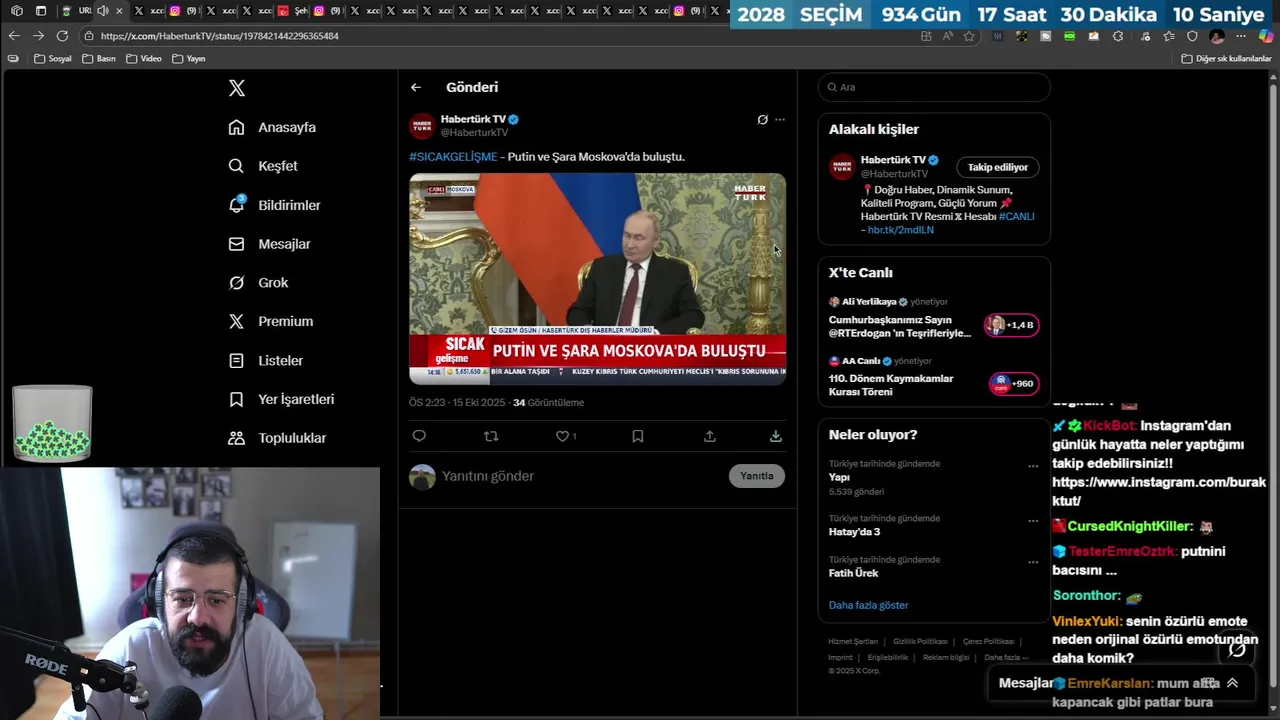Toggle the Takip ediliyor follow button
Screen dimensions: 1280x720
pyautogui.click(x=998, y=167)
